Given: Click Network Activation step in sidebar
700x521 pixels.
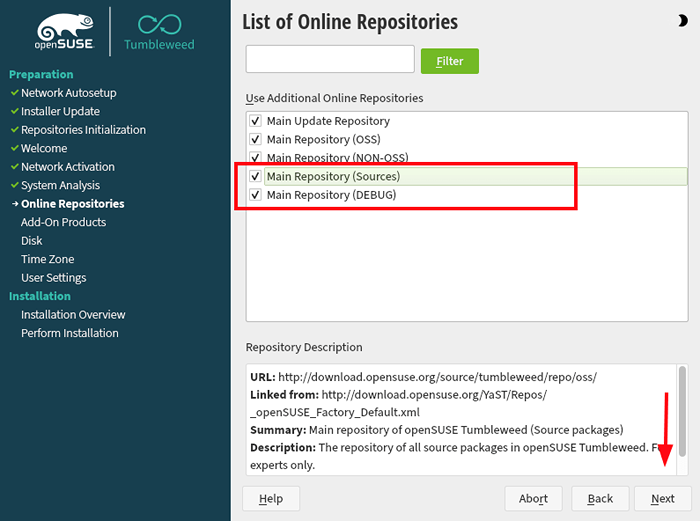Looking at the screenshot, I should (67, 167).
